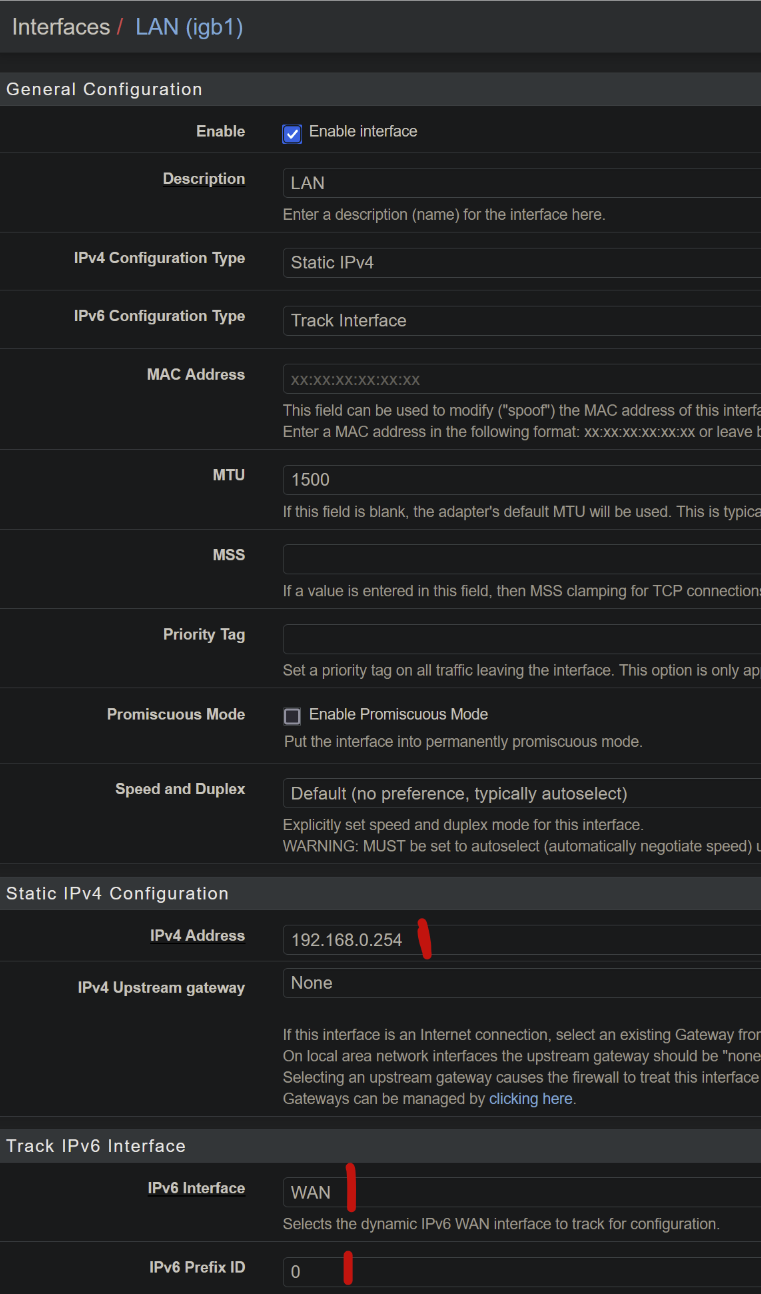Expand the Speed and Duplex dropdown

522,794
